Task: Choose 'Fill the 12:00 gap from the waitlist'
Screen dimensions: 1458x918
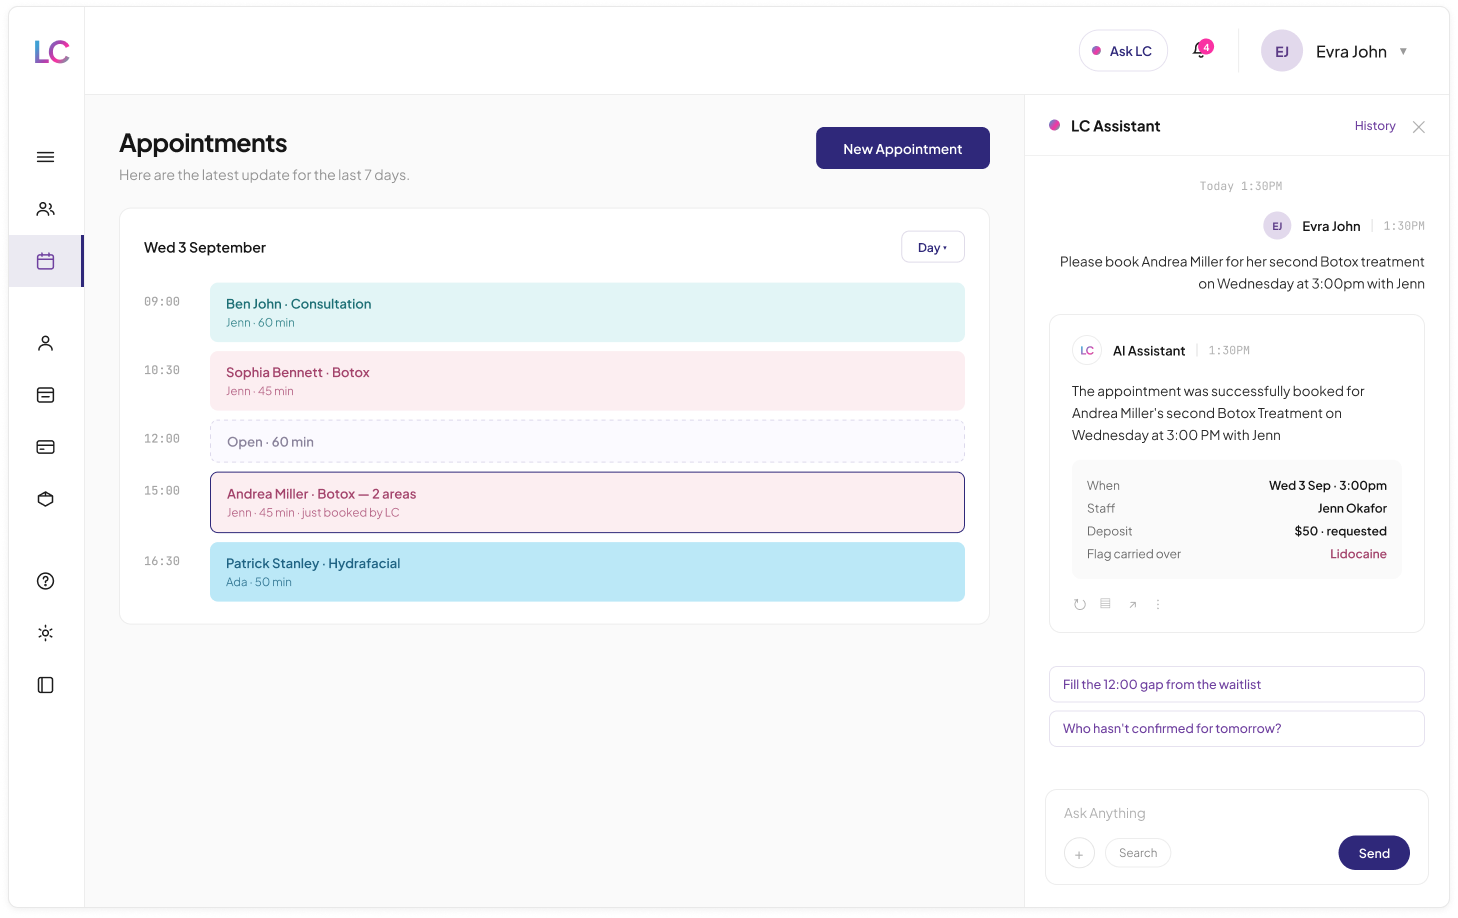Action: pos(1237,685)
